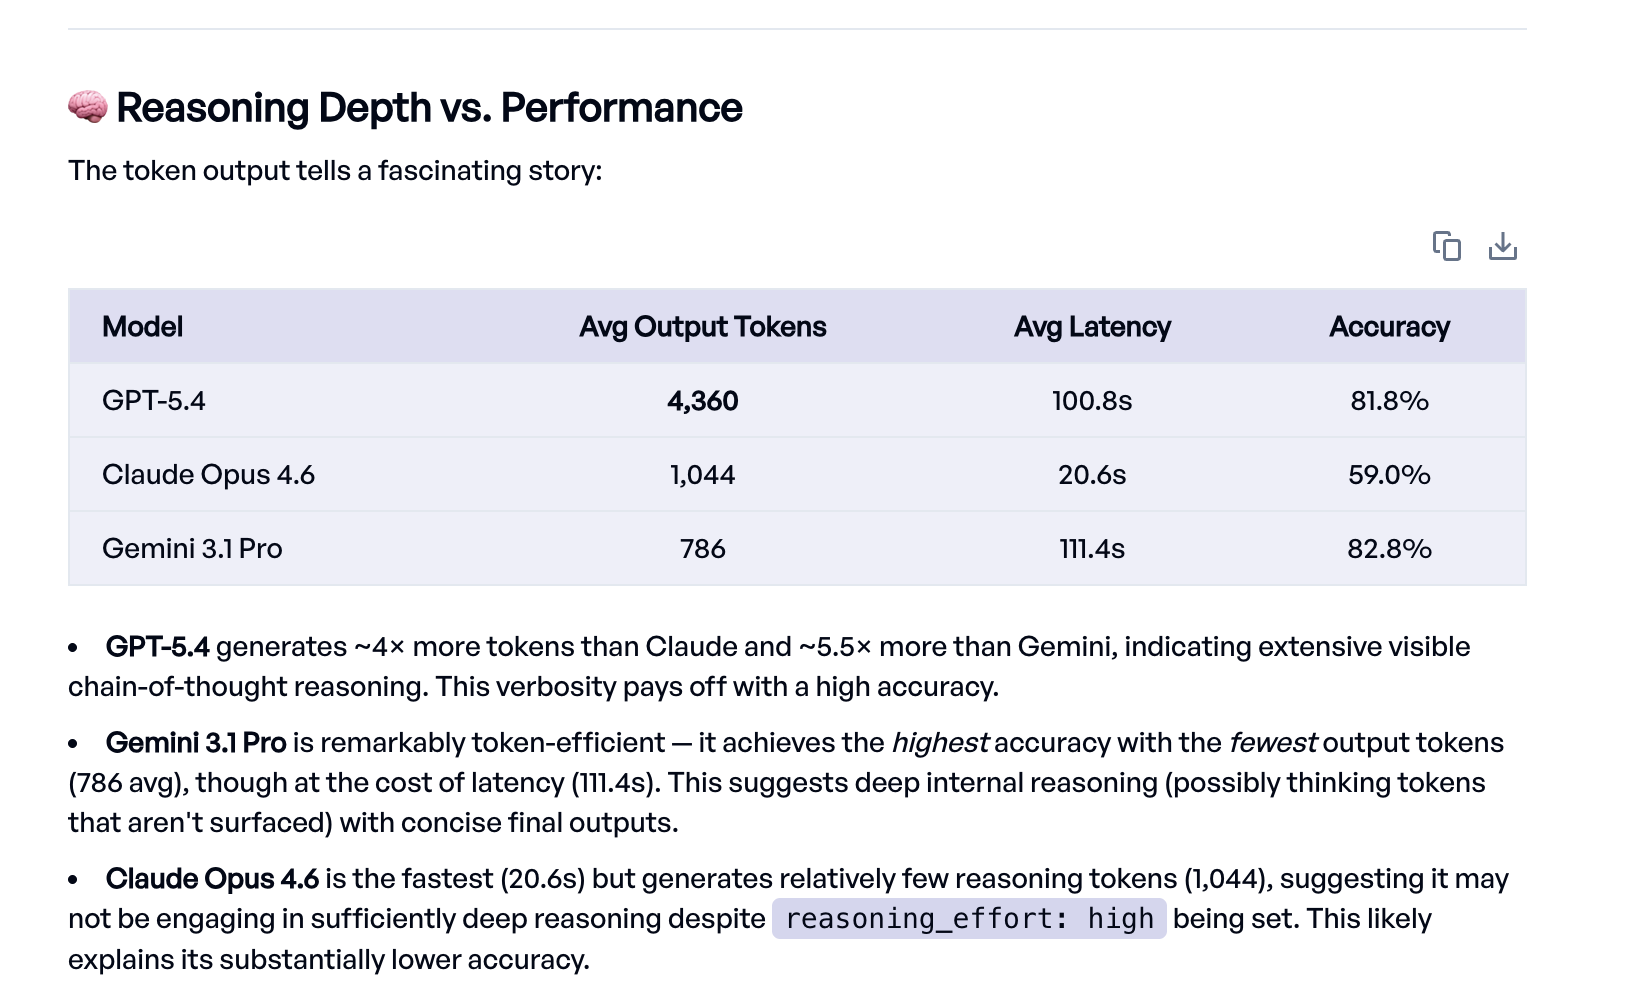Click the 'Avg Latency' column header
The height and width of the screenshot is (1008, 1632).
tap(1092, 326)
